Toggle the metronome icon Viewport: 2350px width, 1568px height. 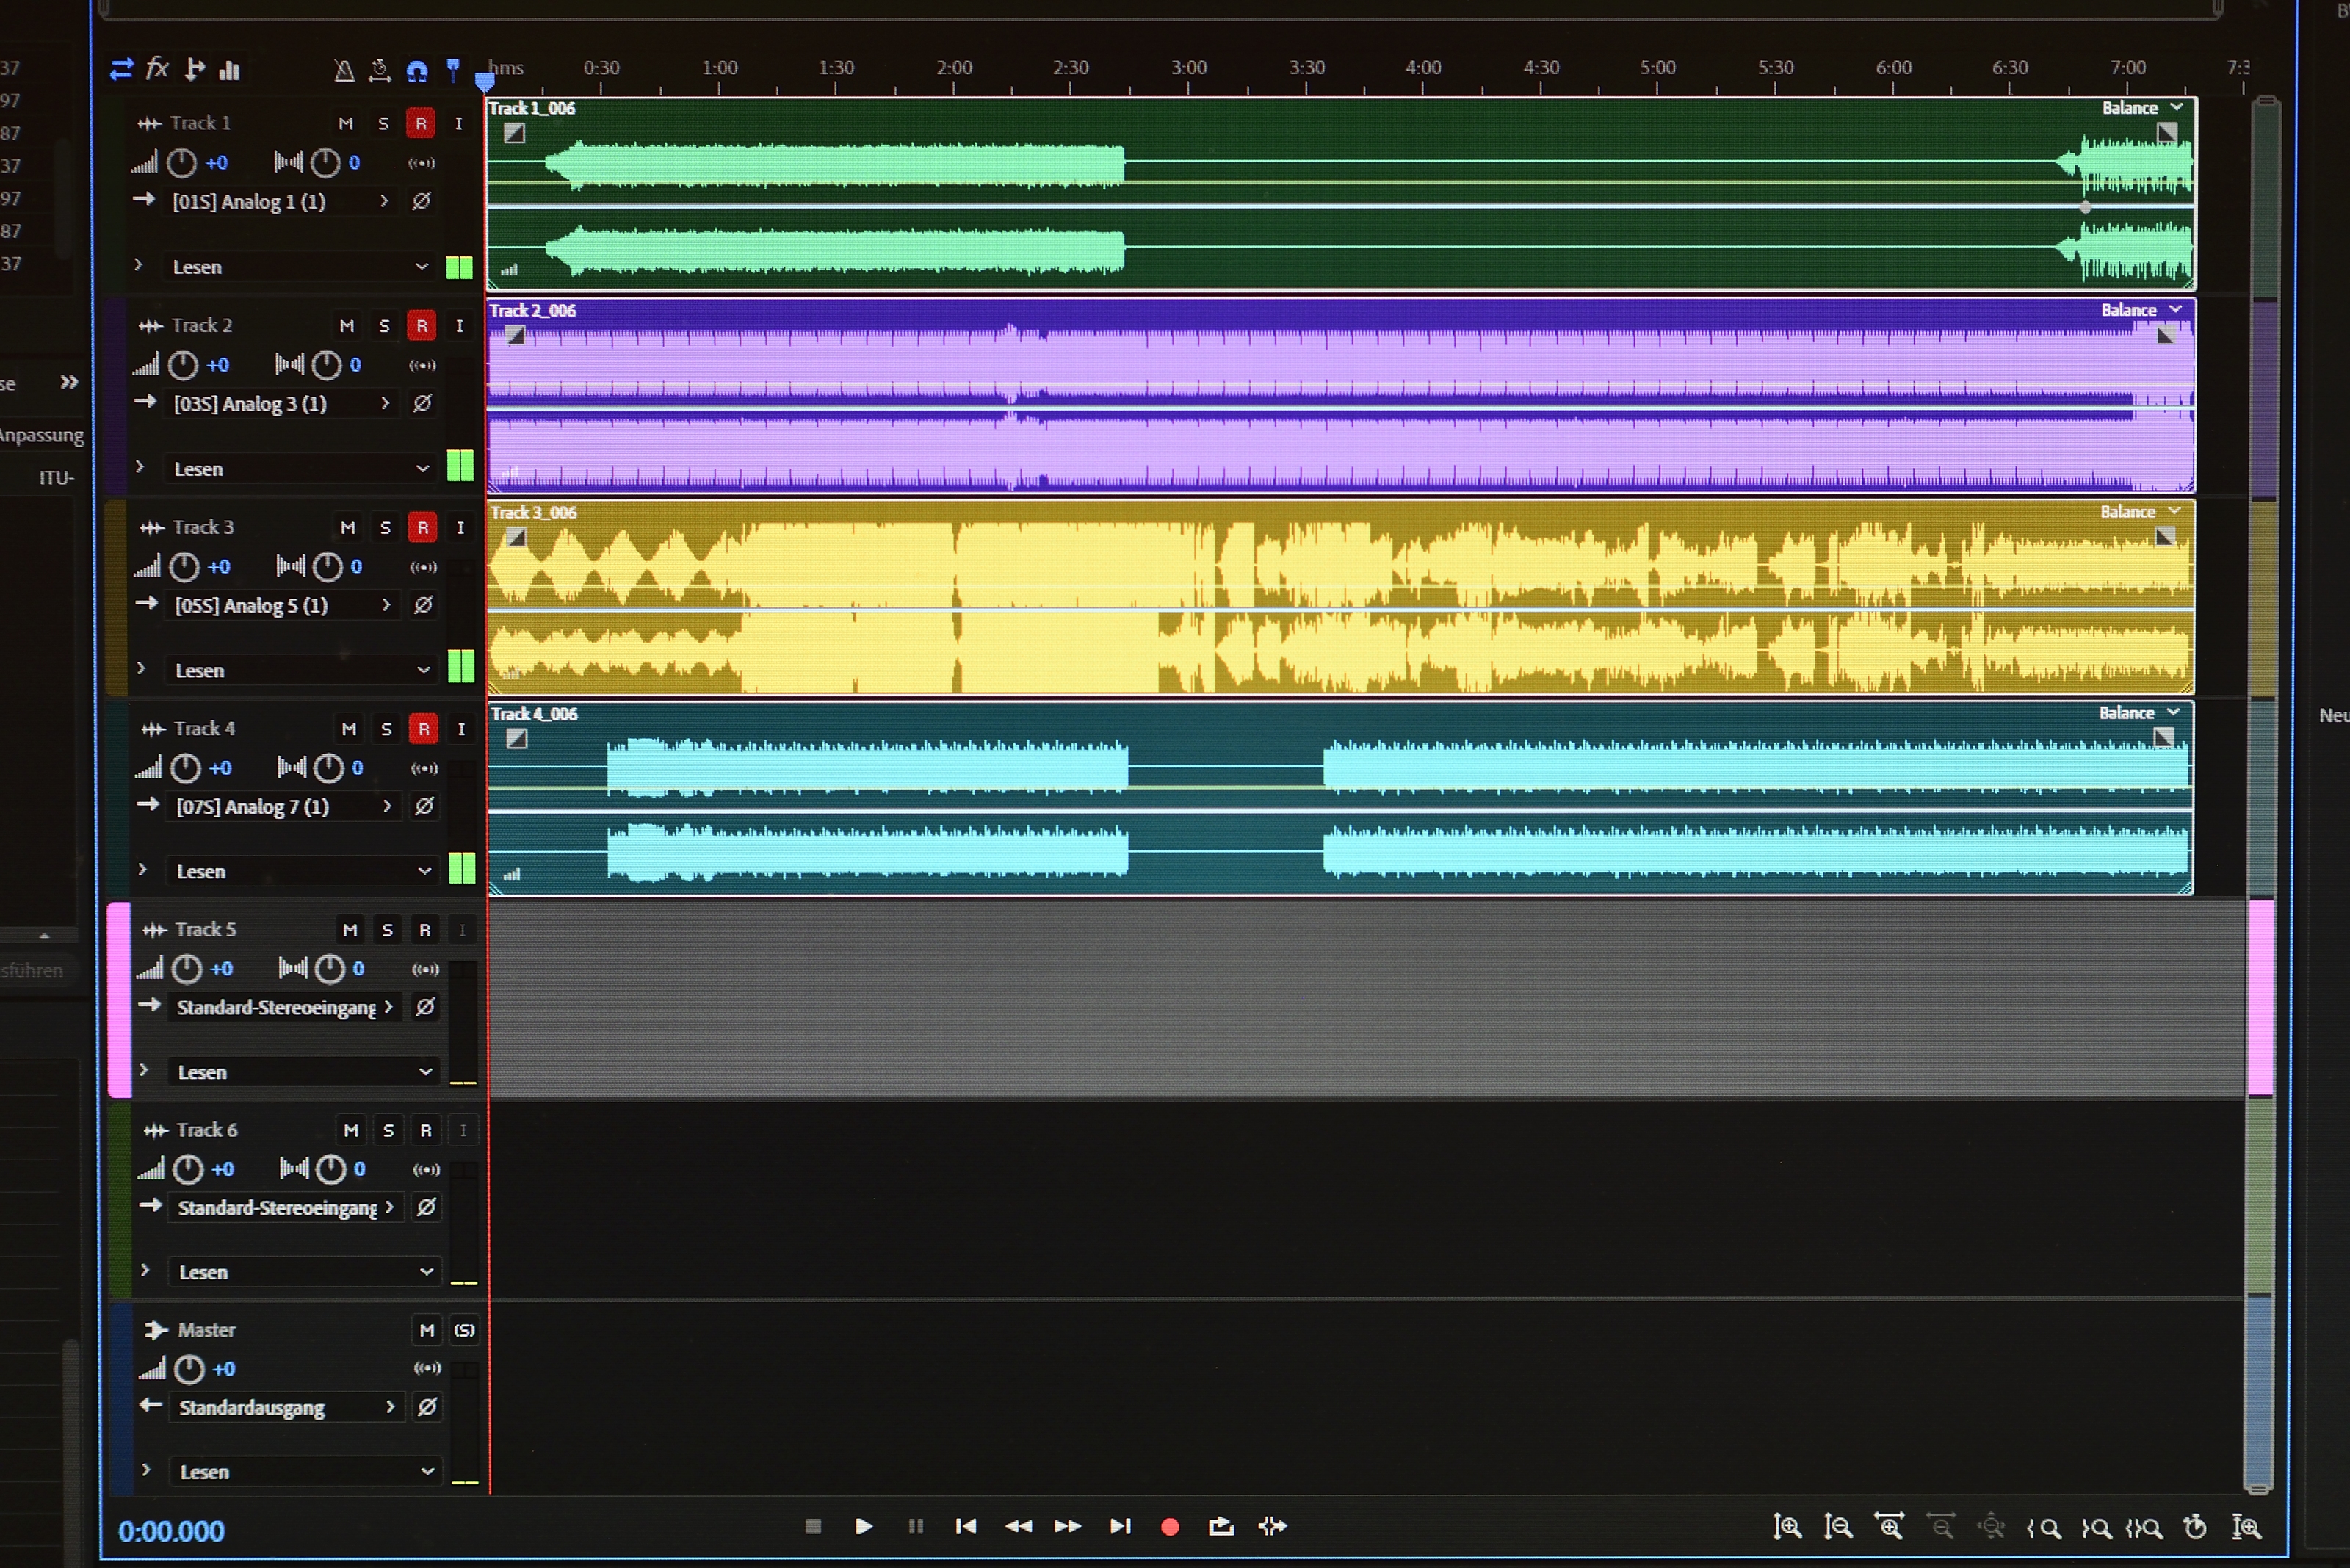(x=344, y=70)
